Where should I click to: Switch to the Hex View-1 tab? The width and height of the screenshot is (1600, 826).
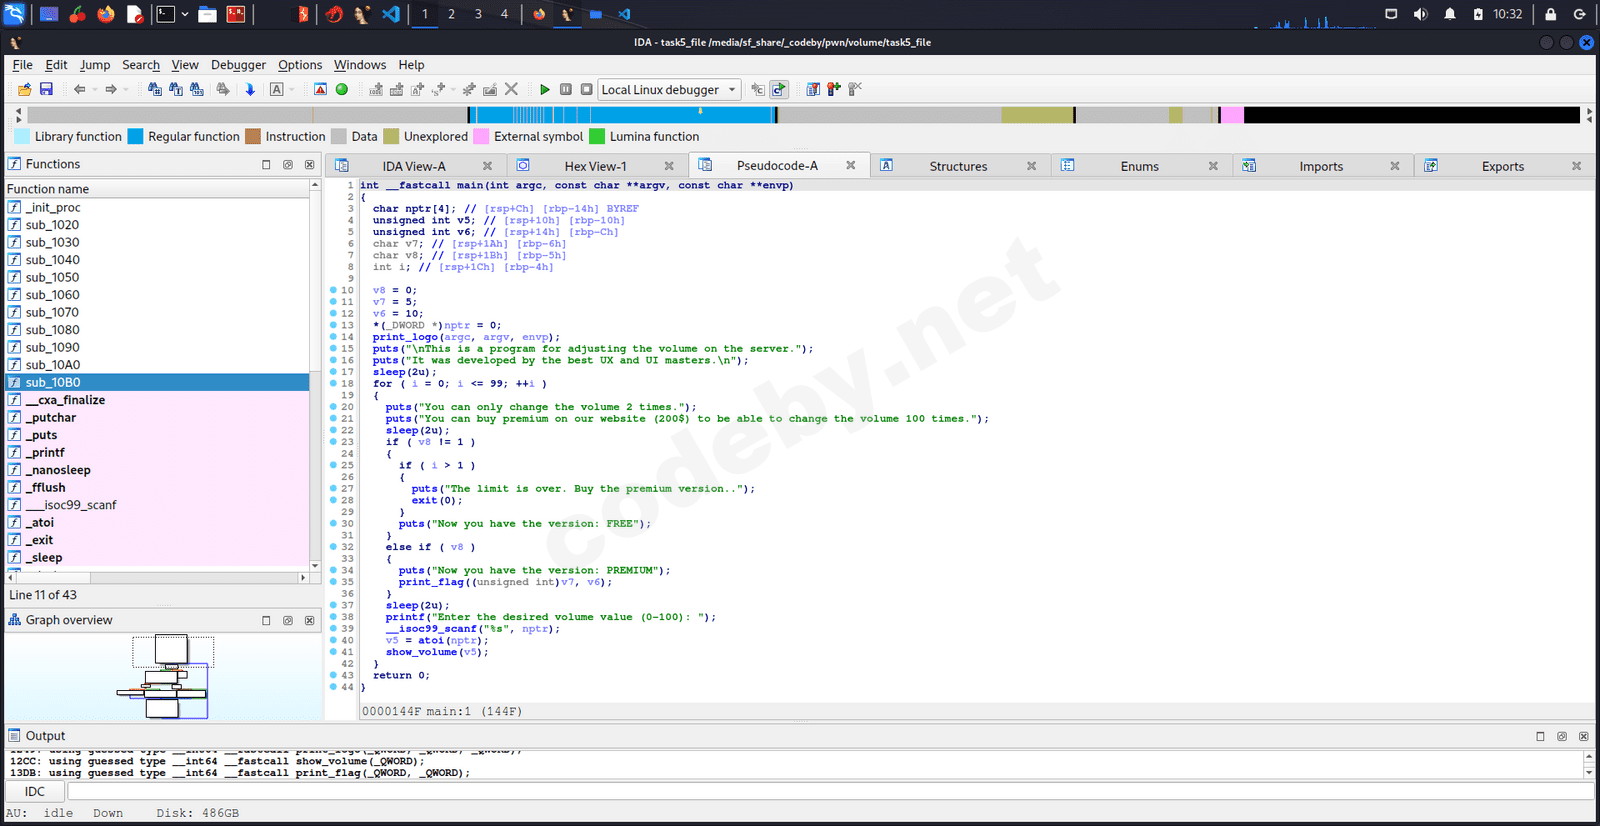click(595, 166)
